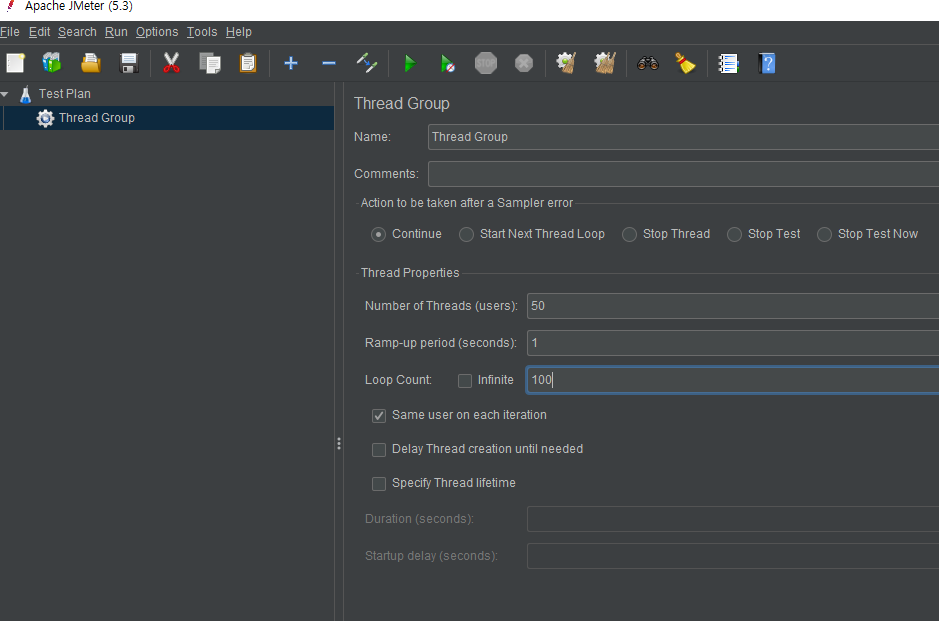Click Start no pauses icon
This screenshot has width=939, height=621.
pos(447,63)
